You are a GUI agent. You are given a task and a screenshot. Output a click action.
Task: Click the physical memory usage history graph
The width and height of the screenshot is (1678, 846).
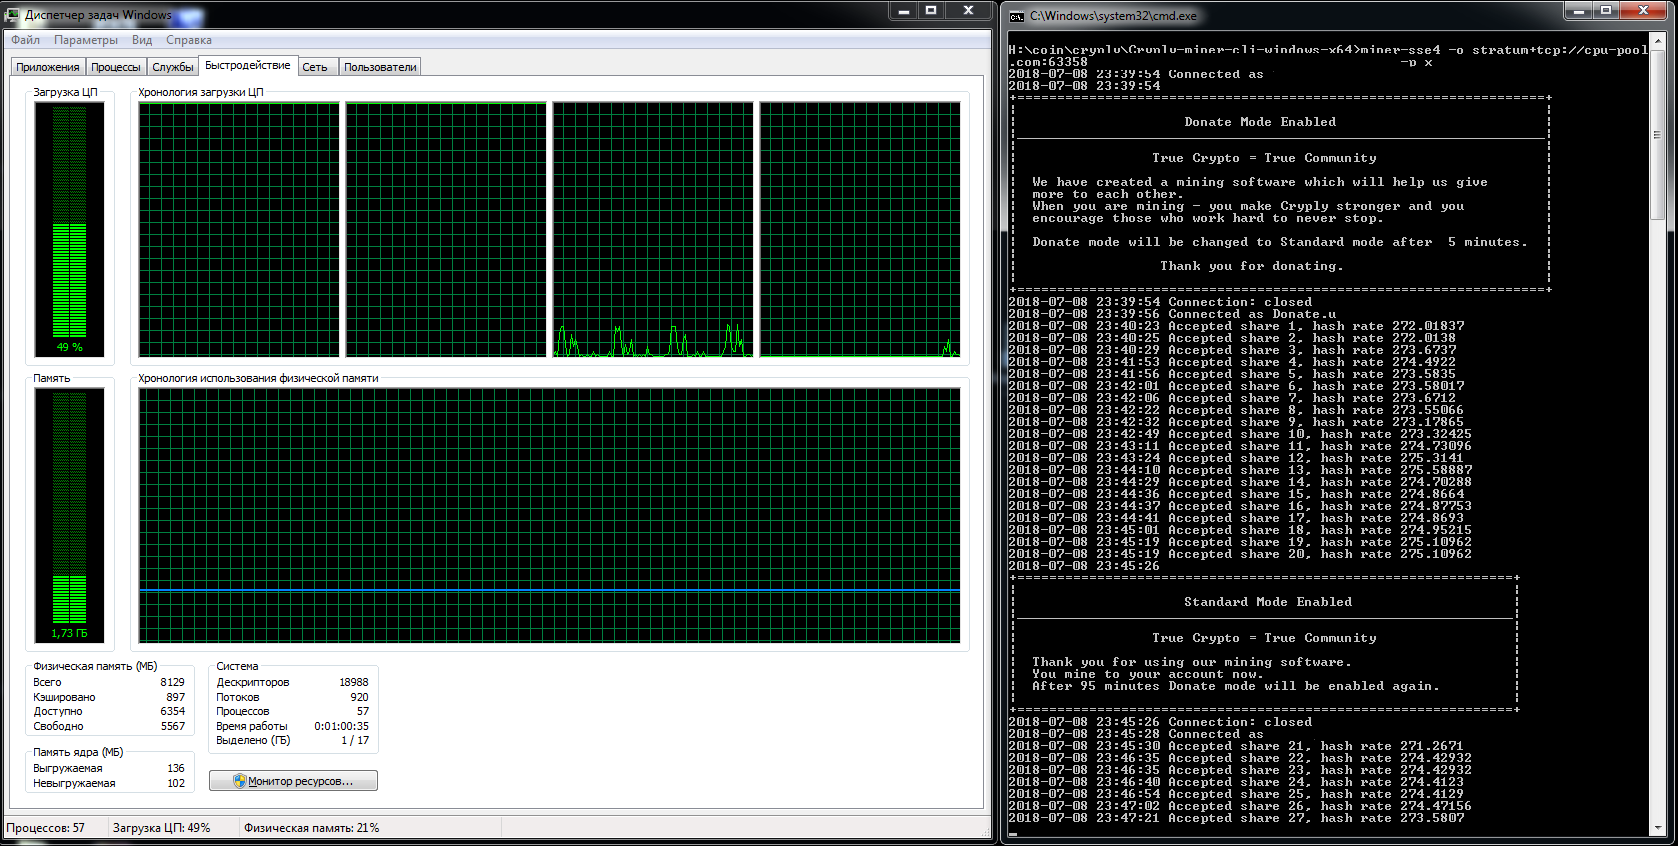pyautogui.click(x=549, y=515)
